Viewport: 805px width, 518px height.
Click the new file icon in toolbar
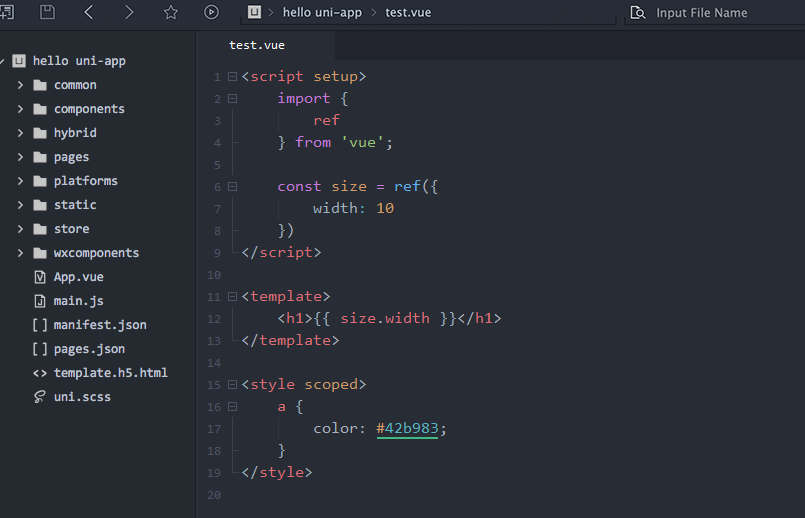7,12
